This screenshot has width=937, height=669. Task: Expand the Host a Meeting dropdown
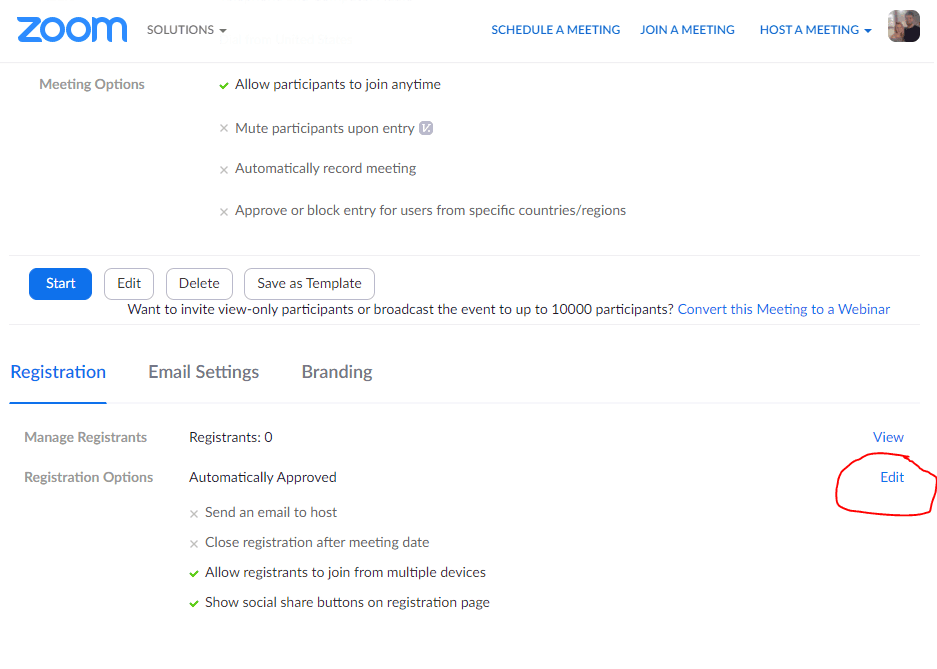[815, 29]
